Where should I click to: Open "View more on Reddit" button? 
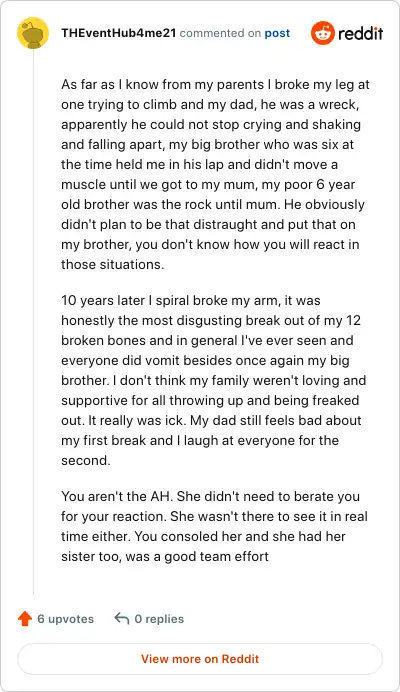pos(200,658)
